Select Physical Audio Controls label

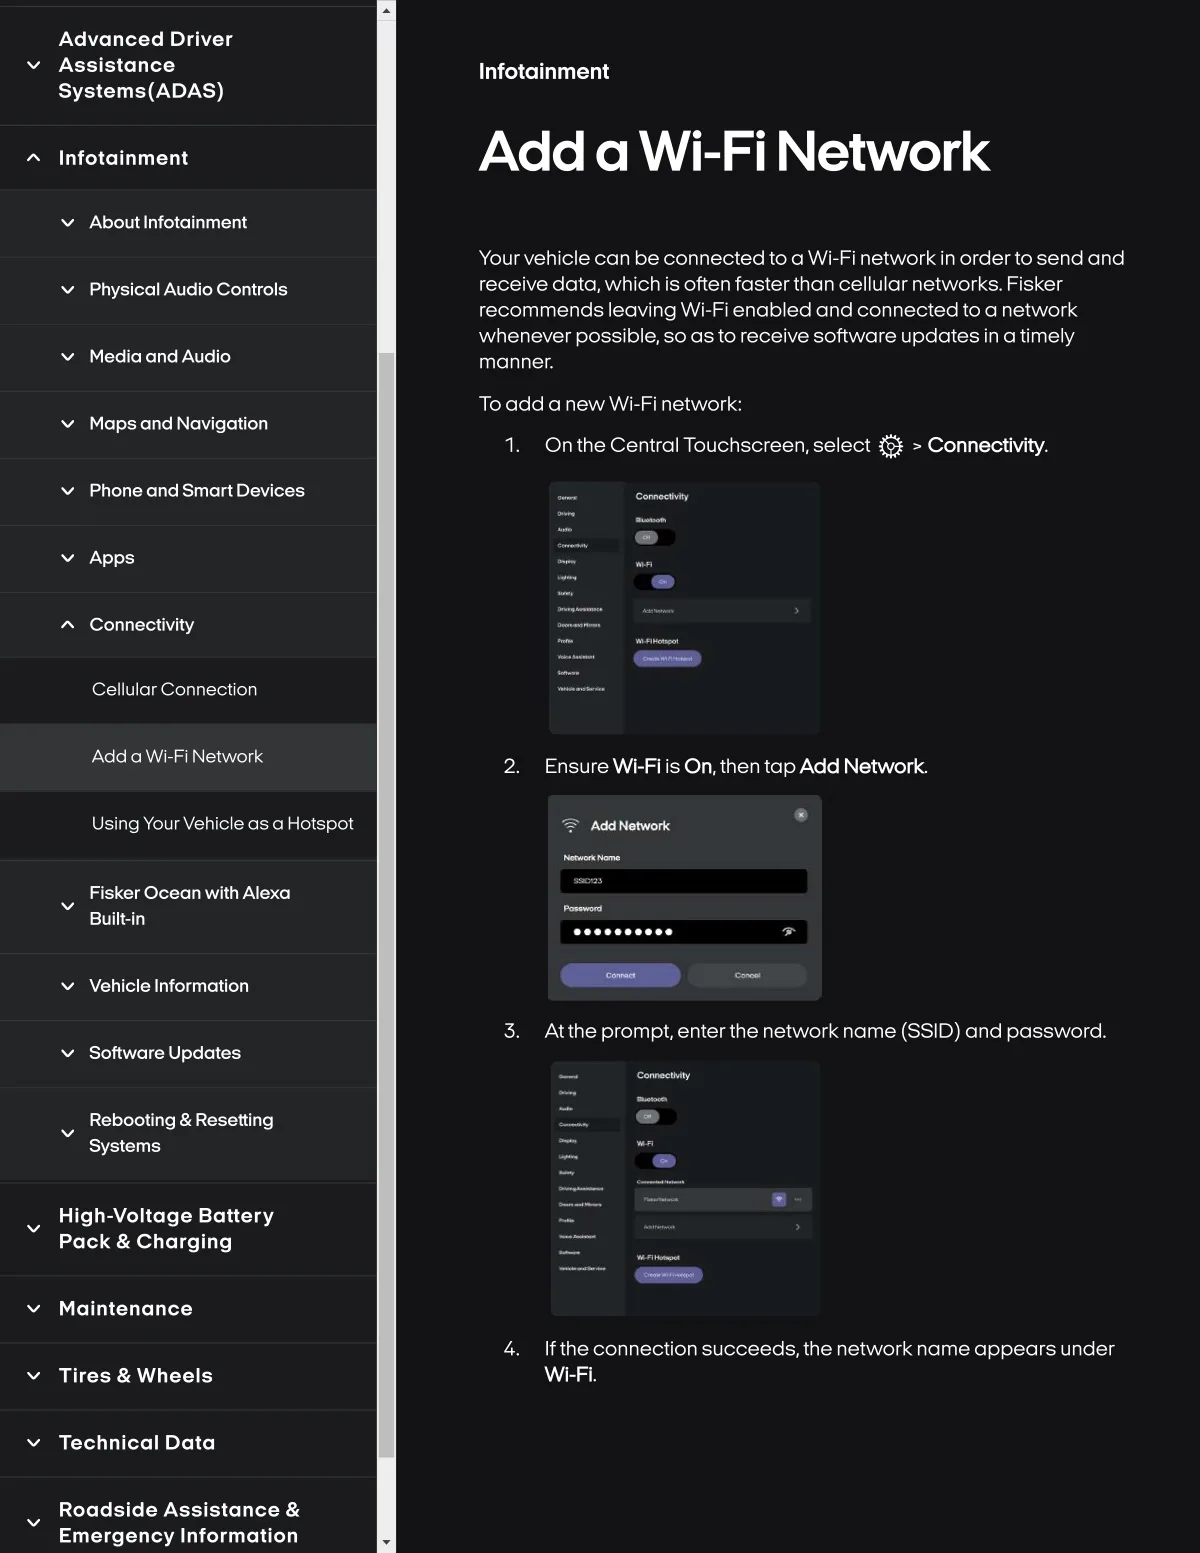click(188, 289)
